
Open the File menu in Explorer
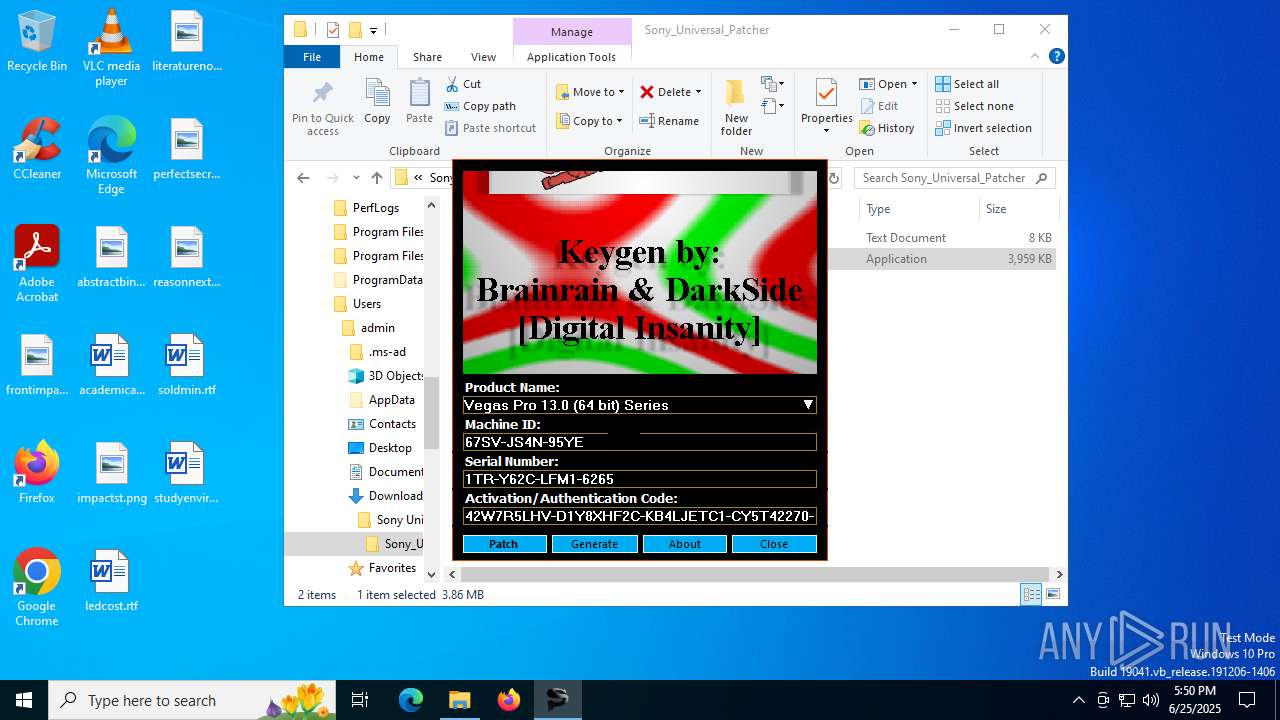click(312, 57)
